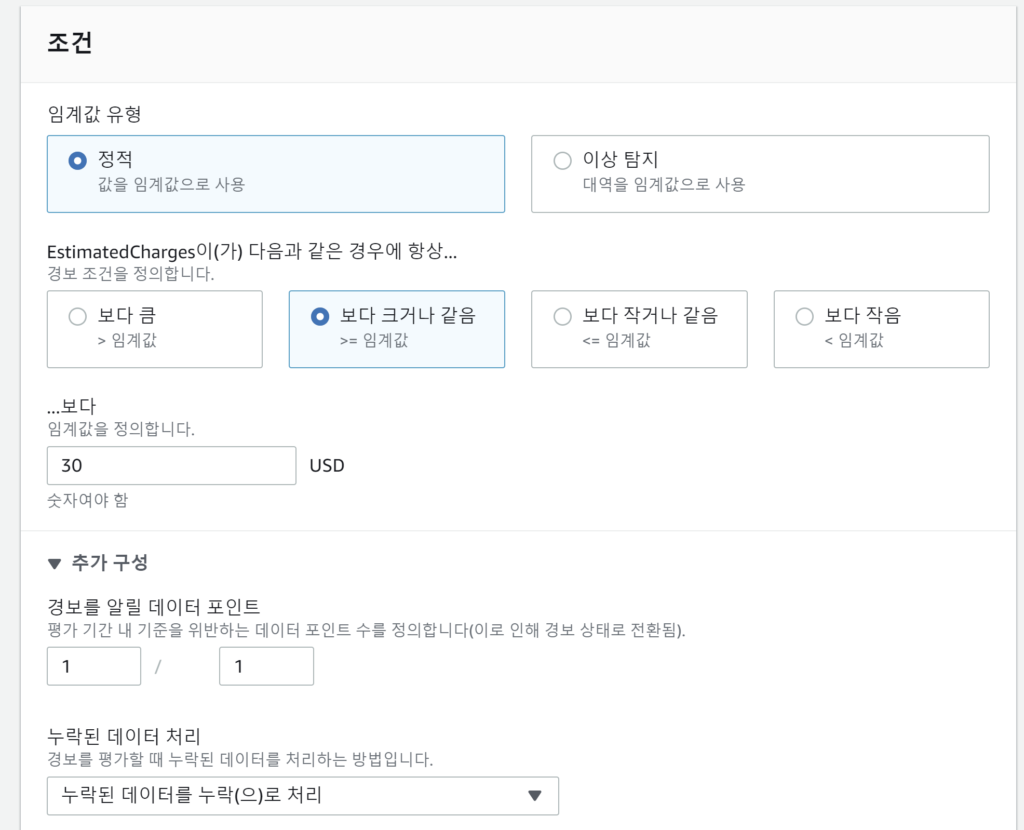This screenshot has height=830, width=1024.
Task: Click the '< 임계값' description text
Action: click(x=853, y=340)
